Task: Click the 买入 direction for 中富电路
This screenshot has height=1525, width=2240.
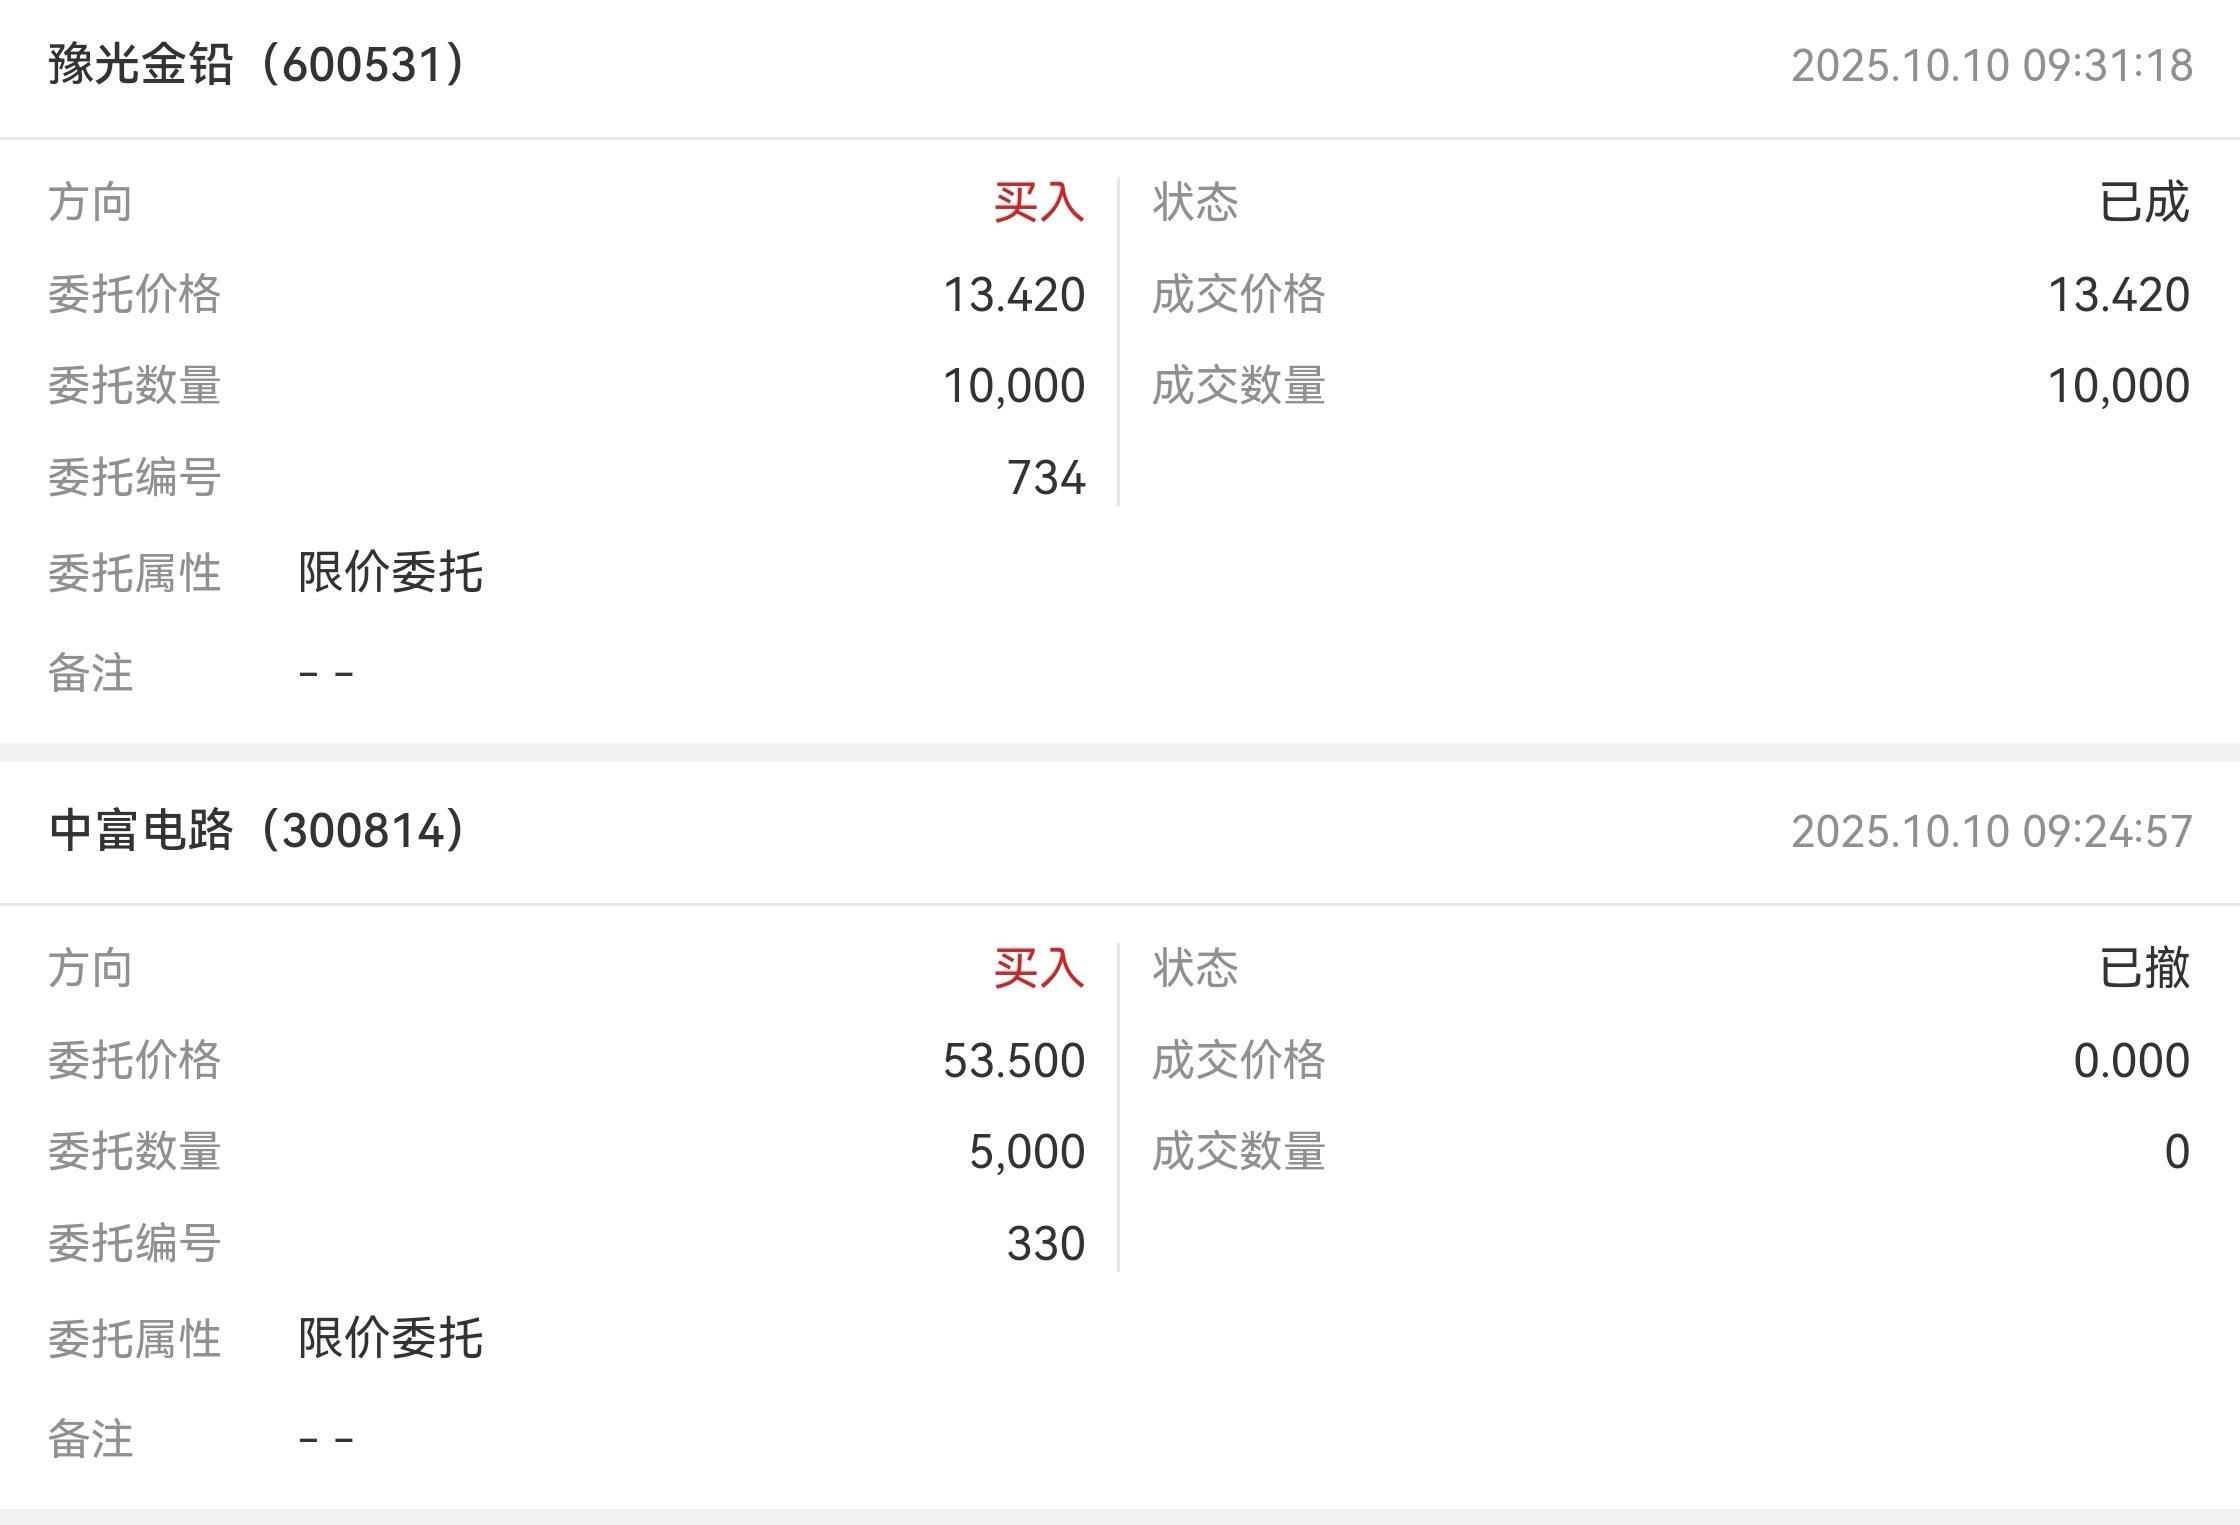Action: pos(1039,968)
